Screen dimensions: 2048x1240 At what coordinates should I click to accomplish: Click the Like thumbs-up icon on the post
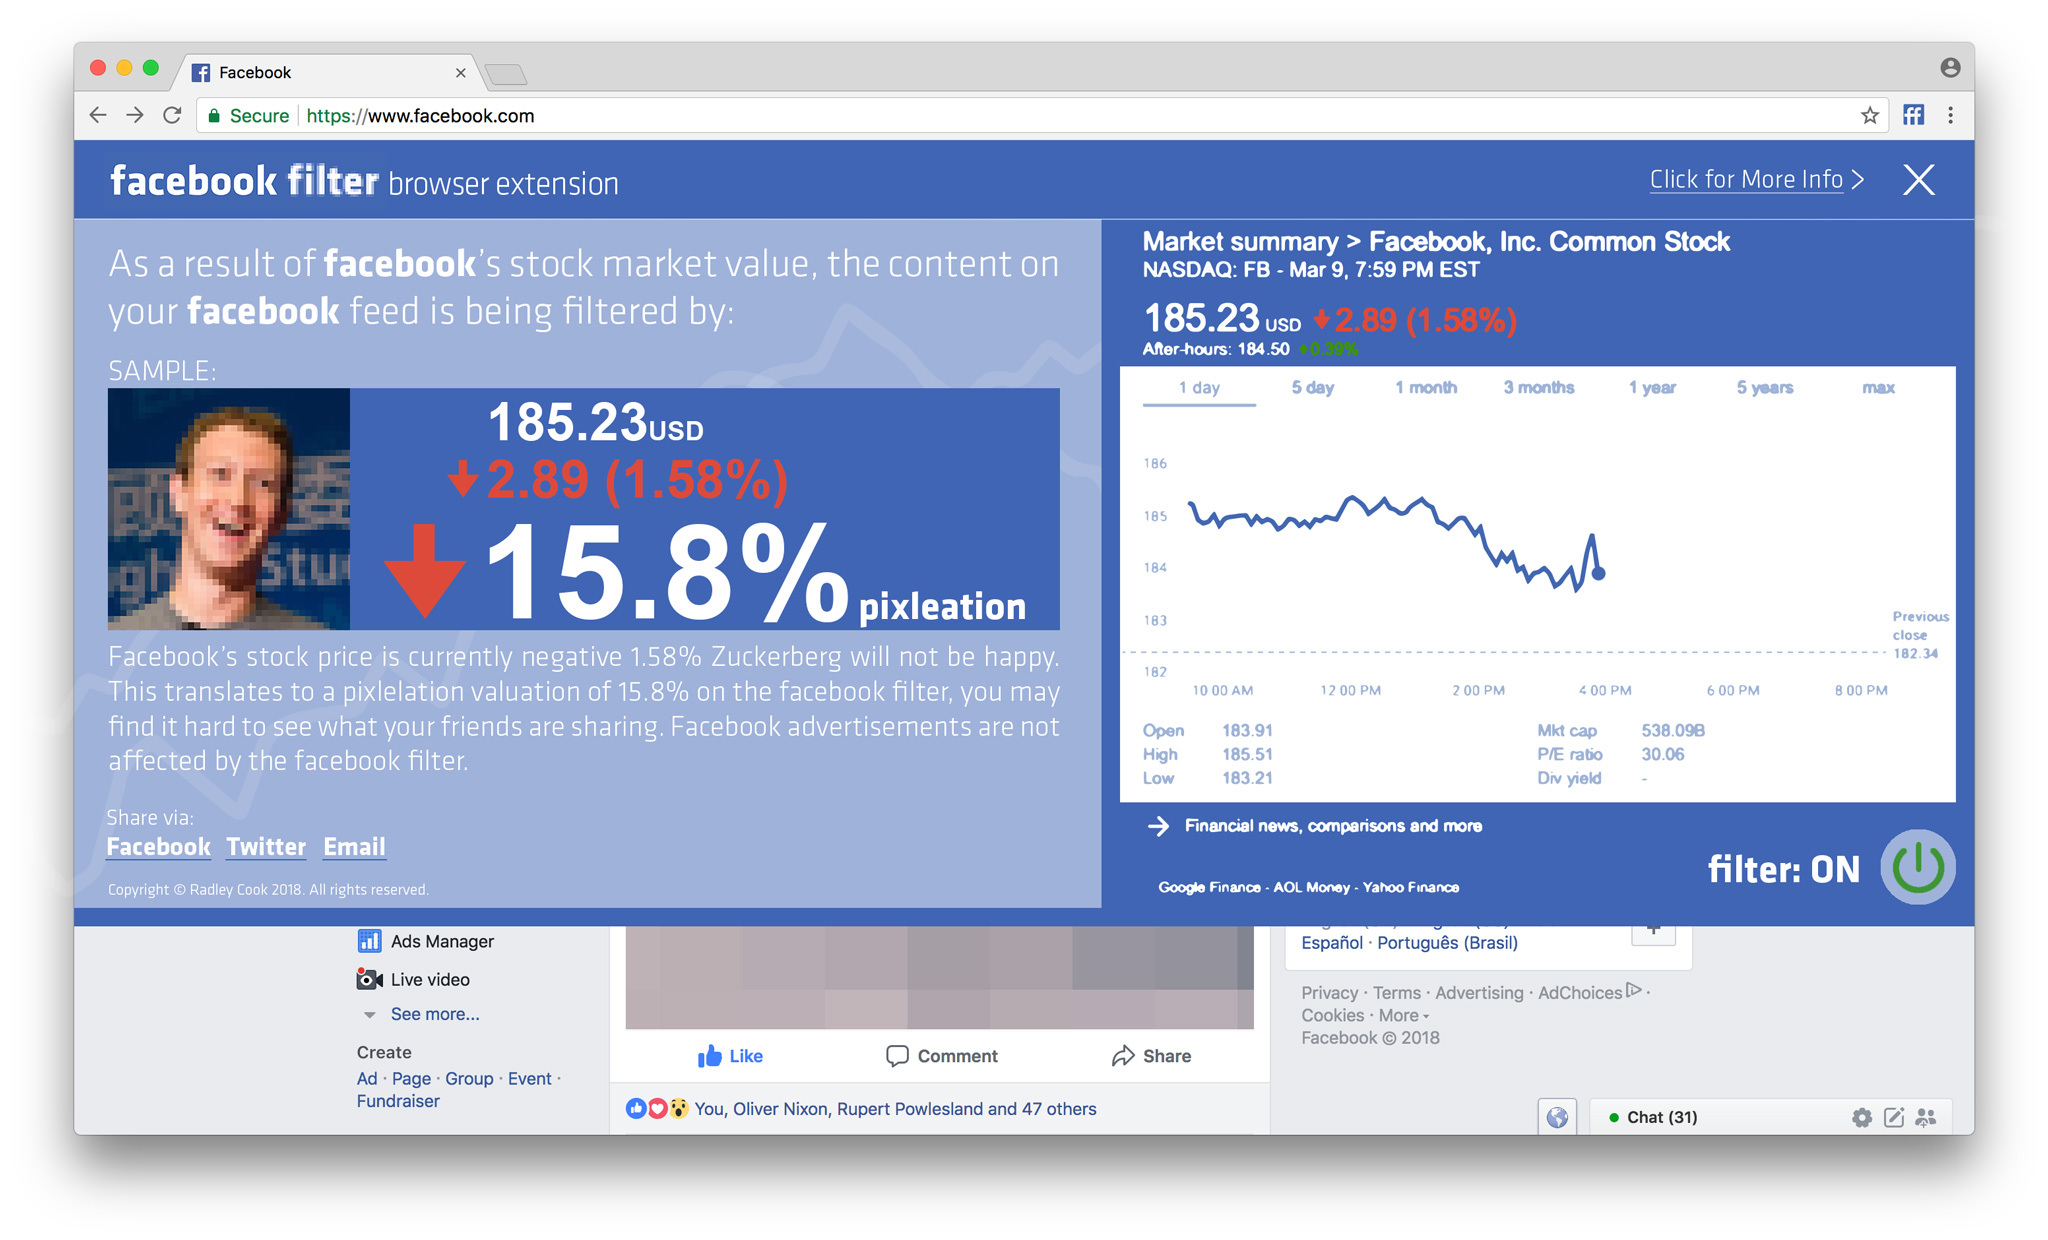coord(711,1055)
